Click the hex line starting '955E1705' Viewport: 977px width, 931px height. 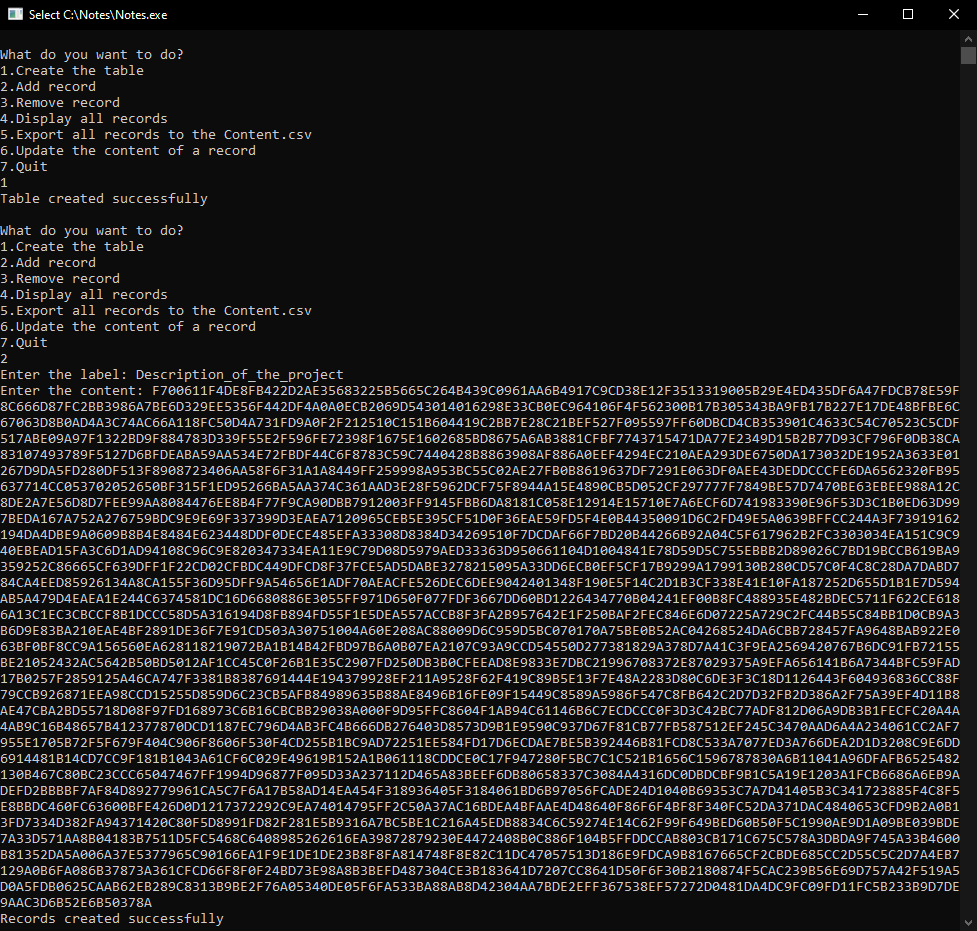coord(480,743)
